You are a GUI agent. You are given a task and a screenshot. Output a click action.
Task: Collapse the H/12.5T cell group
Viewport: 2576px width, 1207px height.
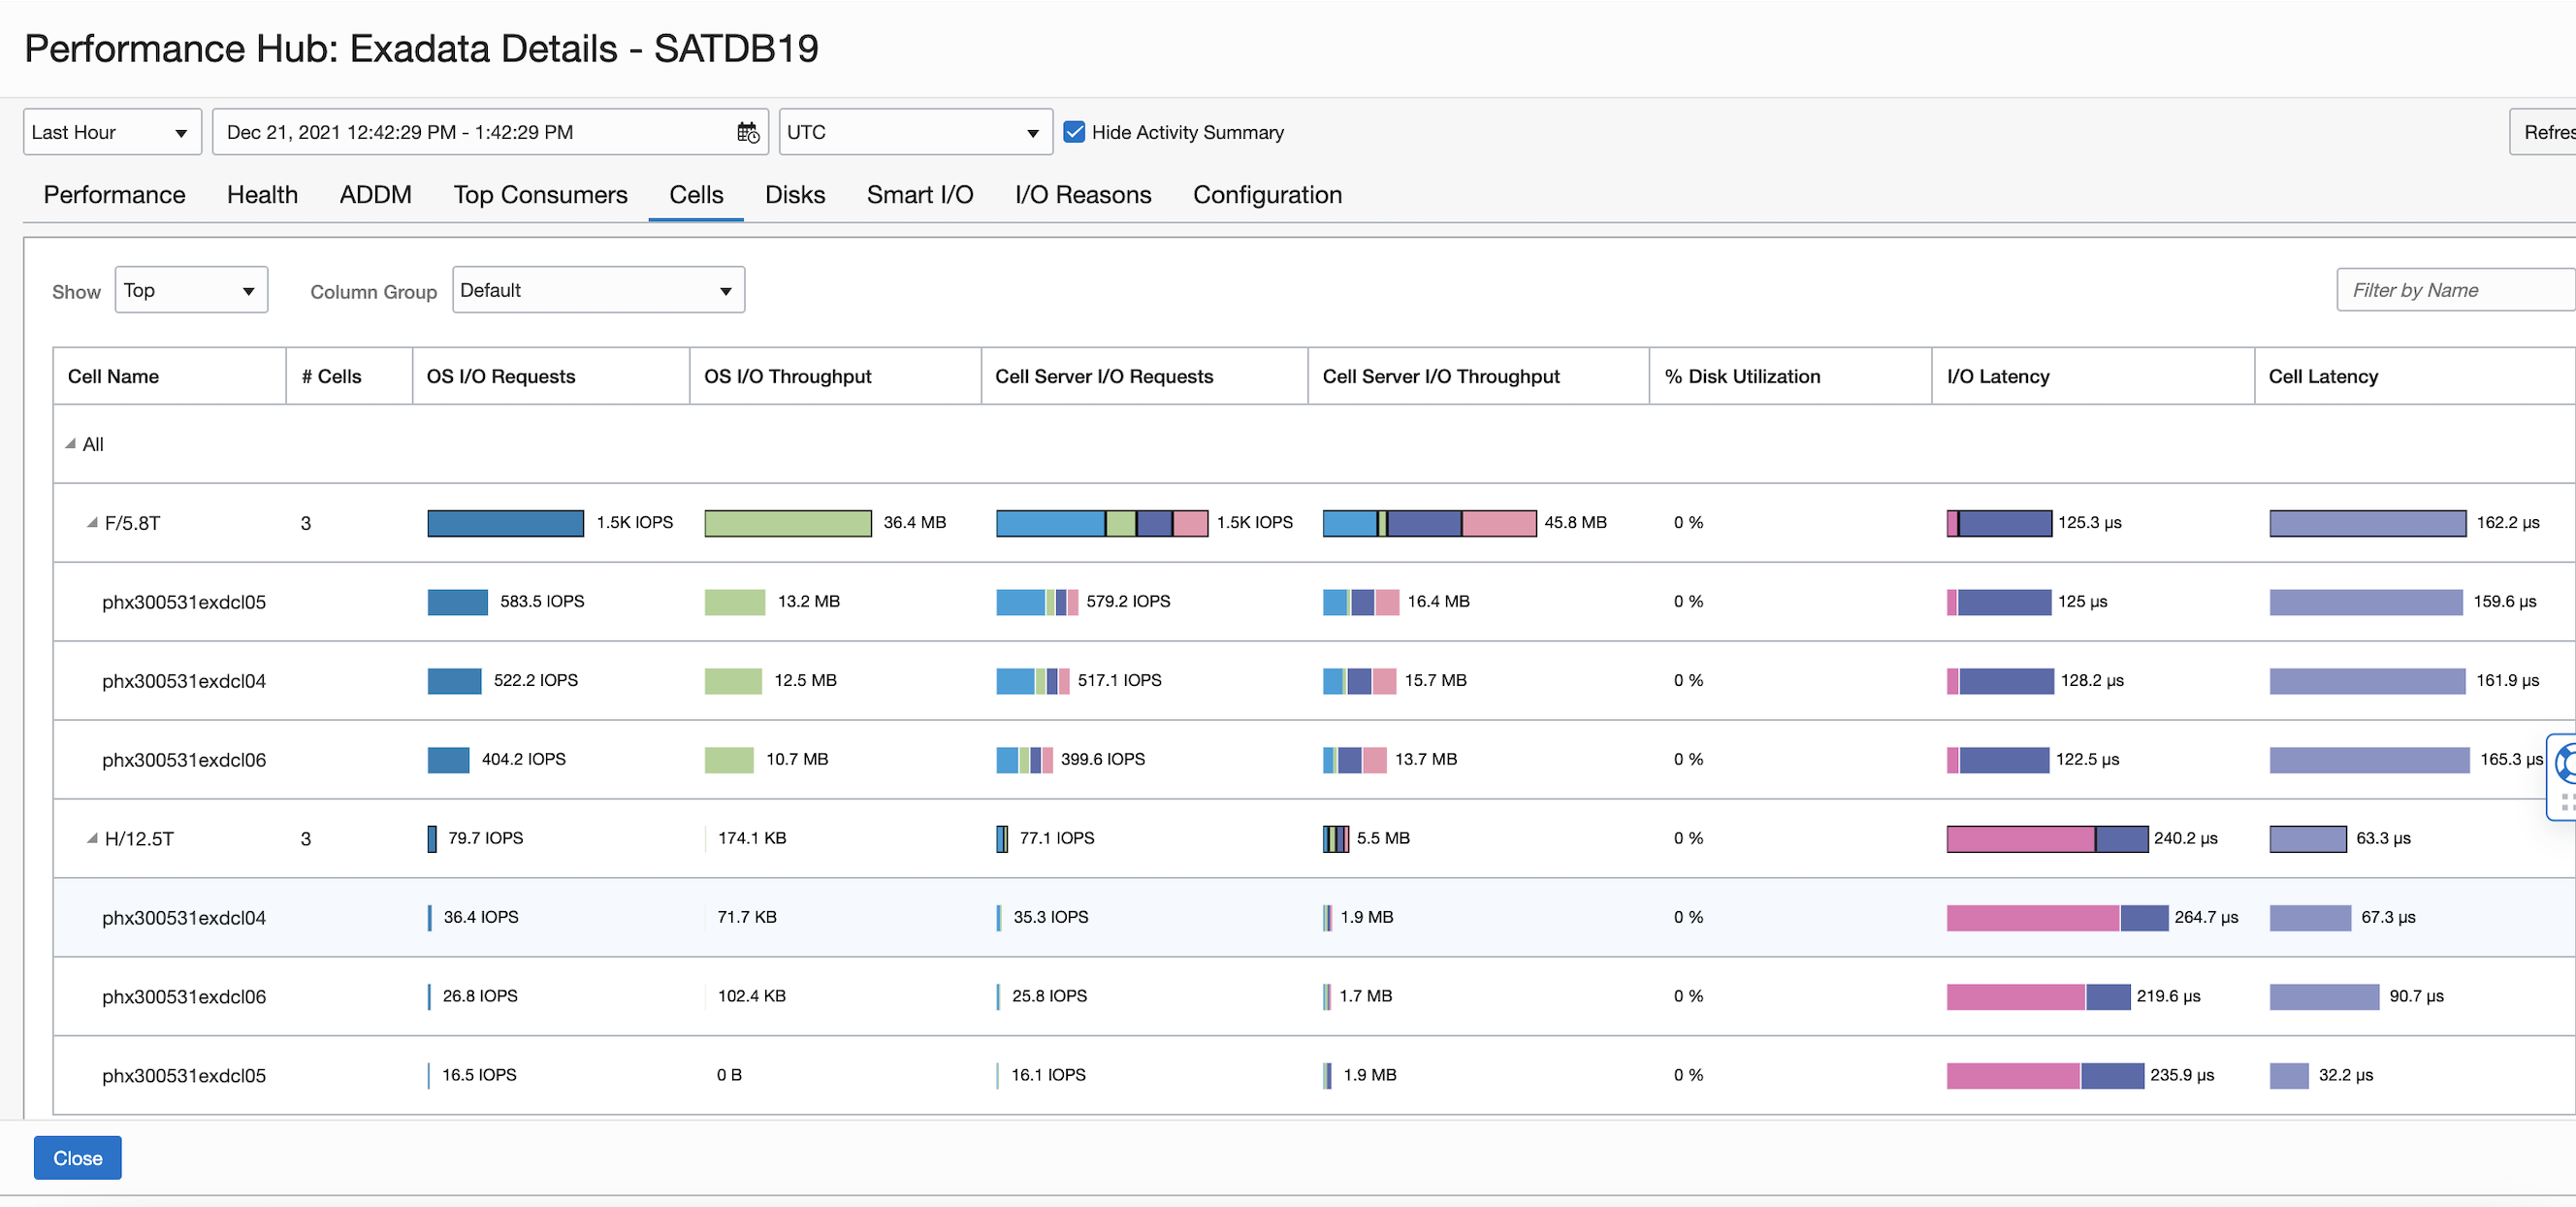[92, 839]
